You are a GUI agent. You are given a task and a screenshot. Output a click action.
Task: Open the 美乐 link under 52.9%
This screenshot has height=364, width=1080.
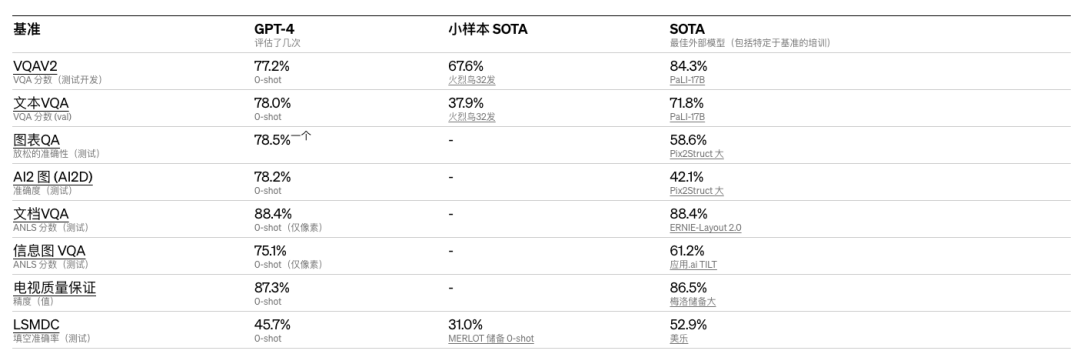pos(678,338)
